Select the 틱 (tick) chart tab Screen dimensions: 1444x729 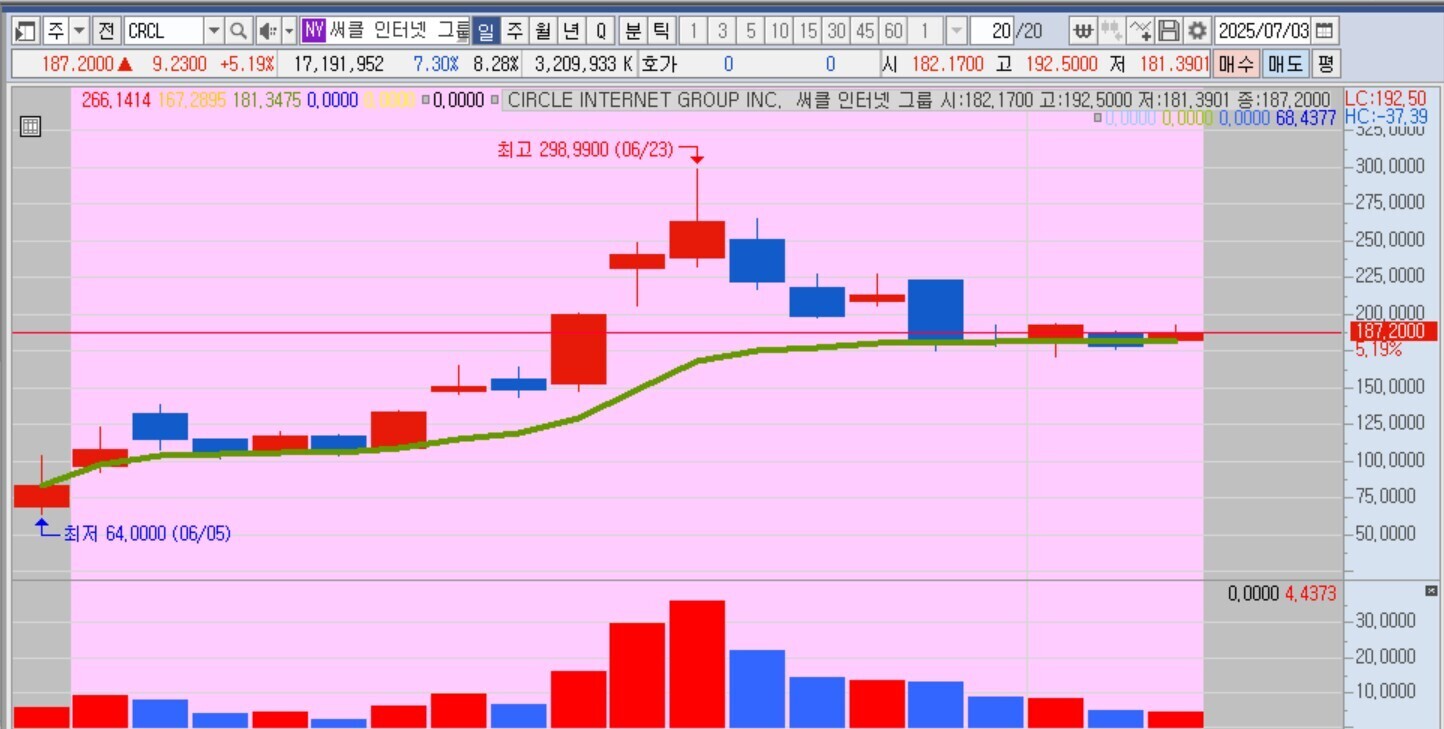point(661,31)
